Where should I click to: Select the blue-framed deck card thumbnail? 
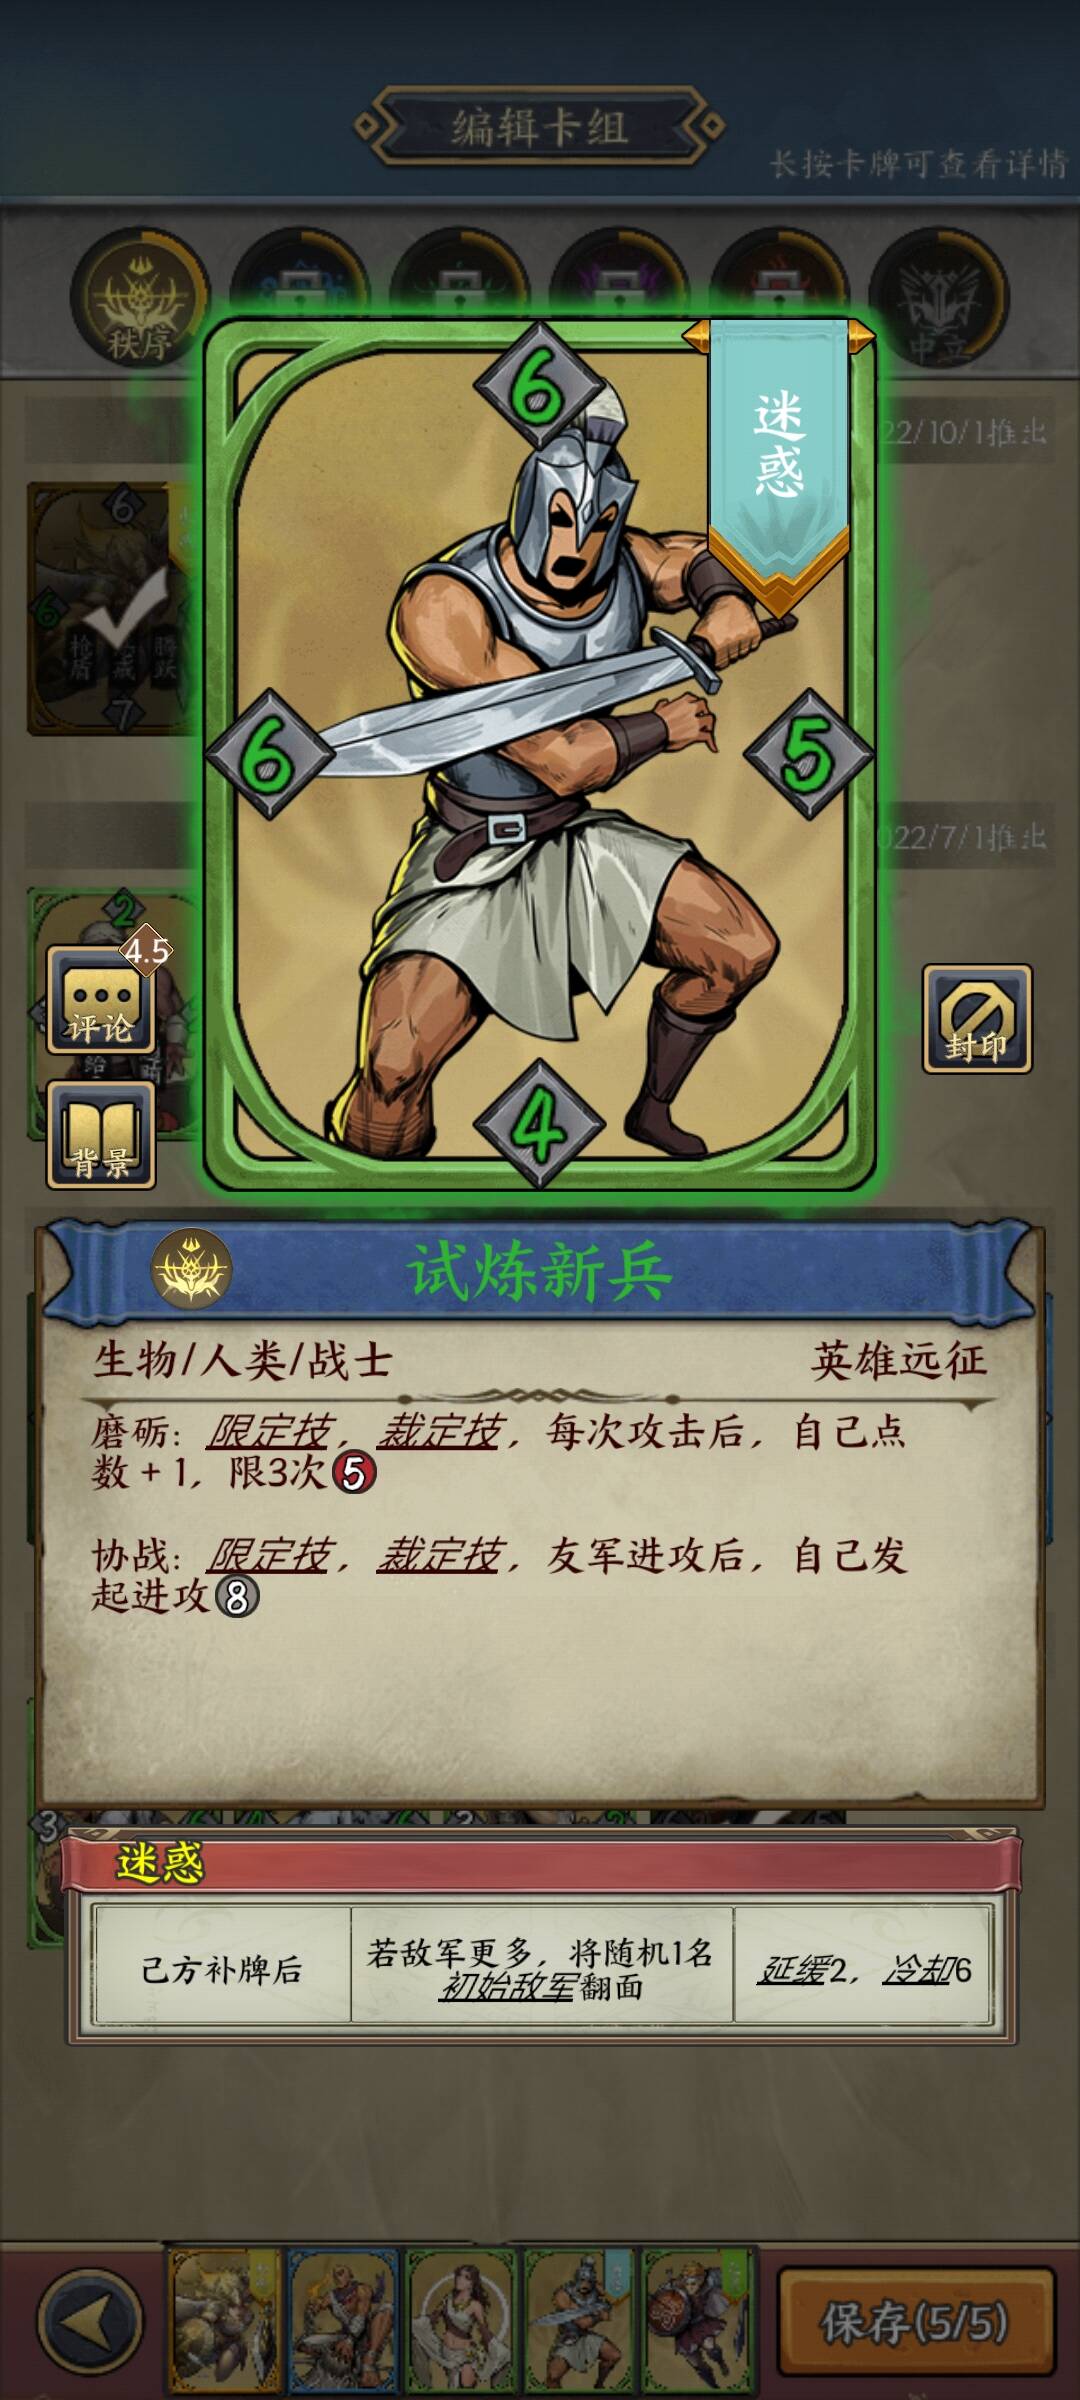[x=342, y=2320]
